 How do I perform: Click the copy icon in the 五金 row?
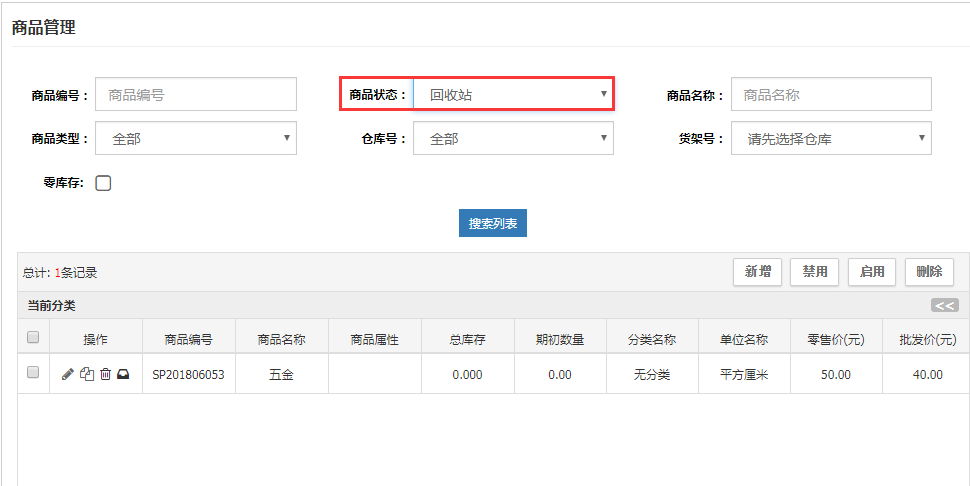pos(86,374)
